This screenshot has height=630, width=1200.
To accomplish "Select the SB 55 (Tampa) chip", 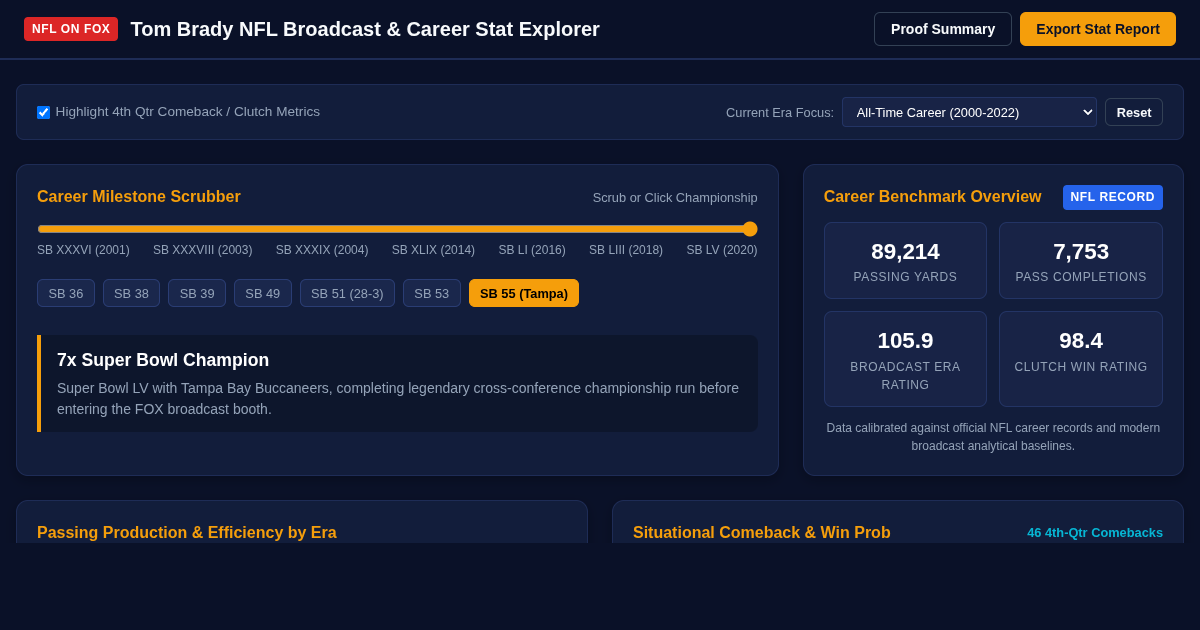I will 524,293.
